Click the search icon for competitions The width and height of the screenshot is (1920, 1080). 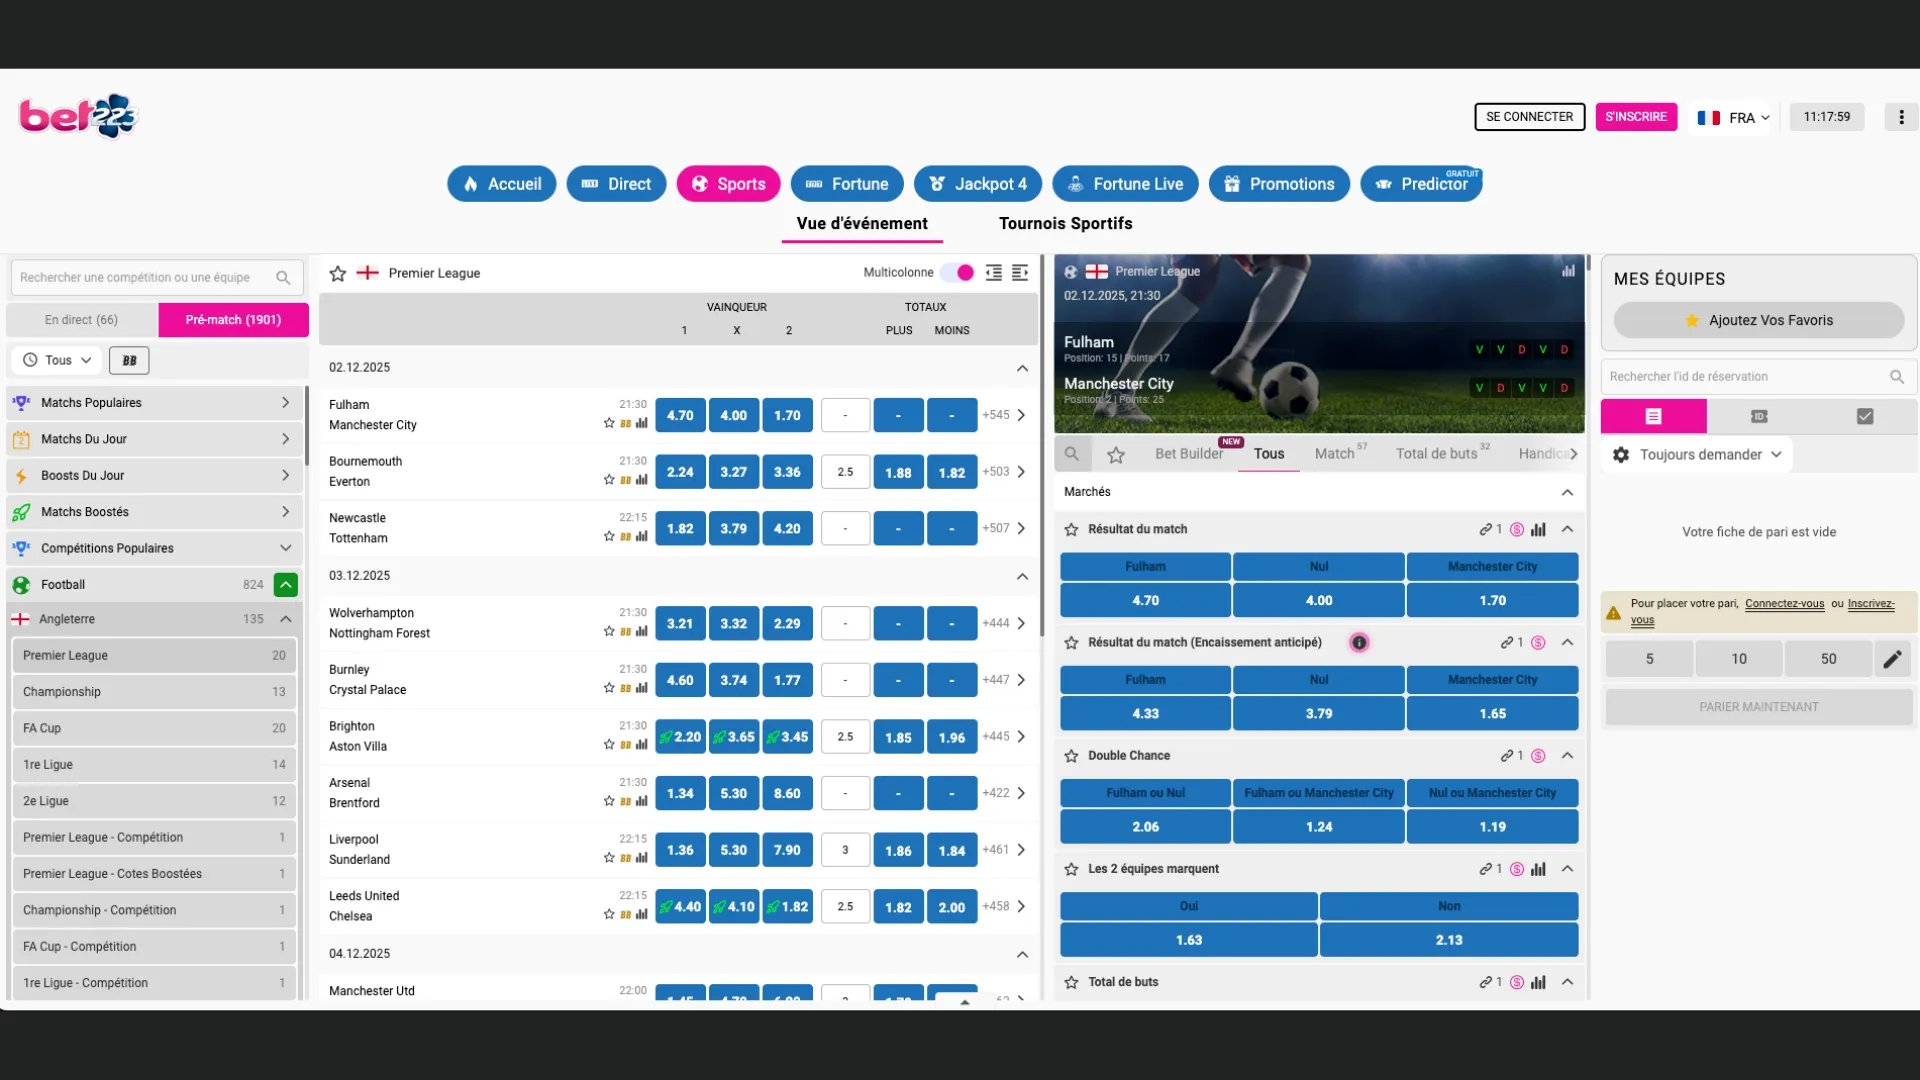pyautogui.click(x=284, y=277)
